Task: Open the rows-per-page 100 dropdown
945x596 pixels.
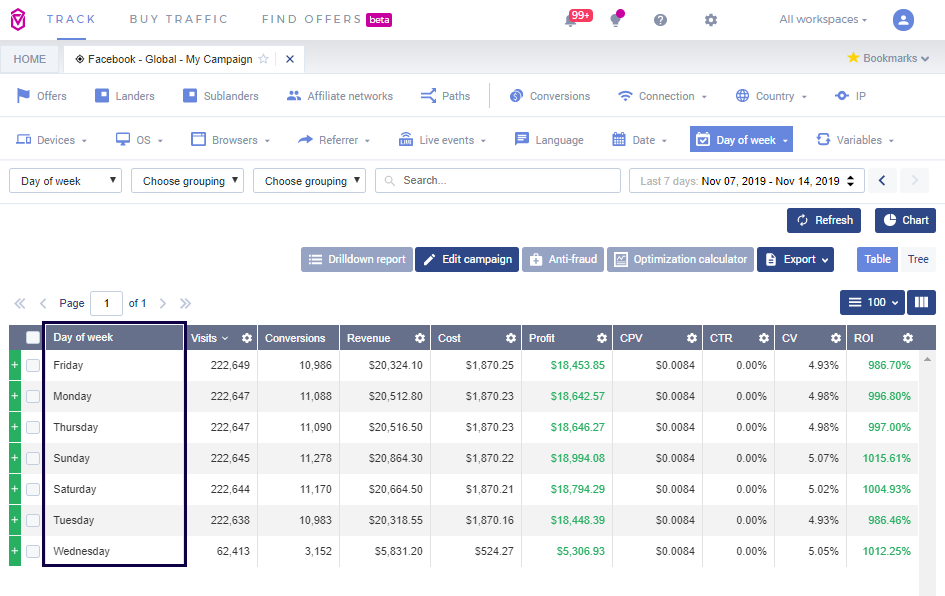Action: point(872,302)
